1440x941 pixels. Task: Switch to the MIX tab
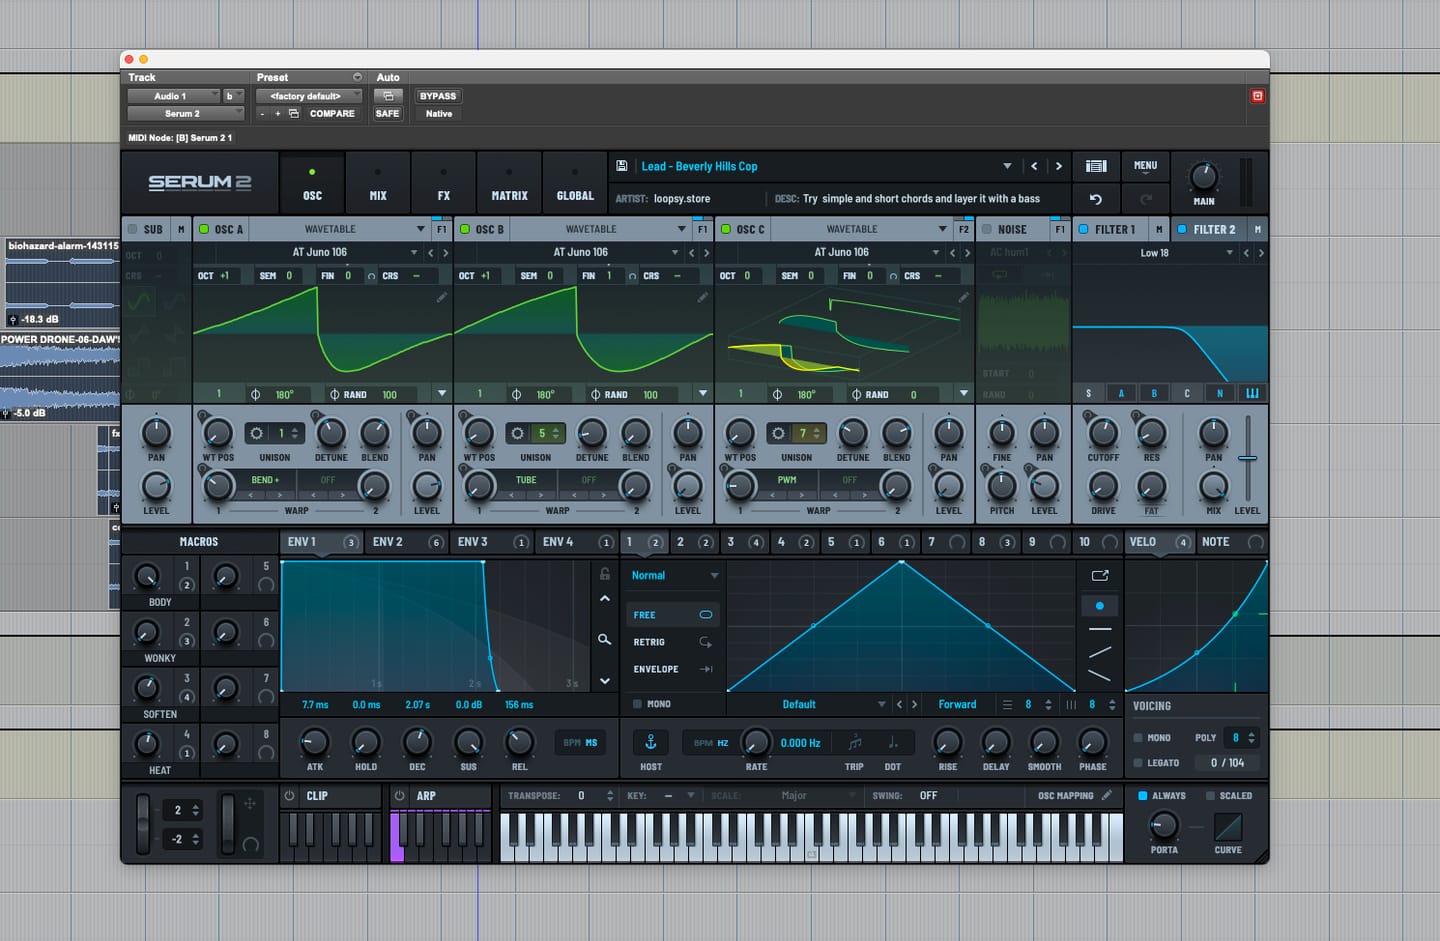(x=378, y=183)
